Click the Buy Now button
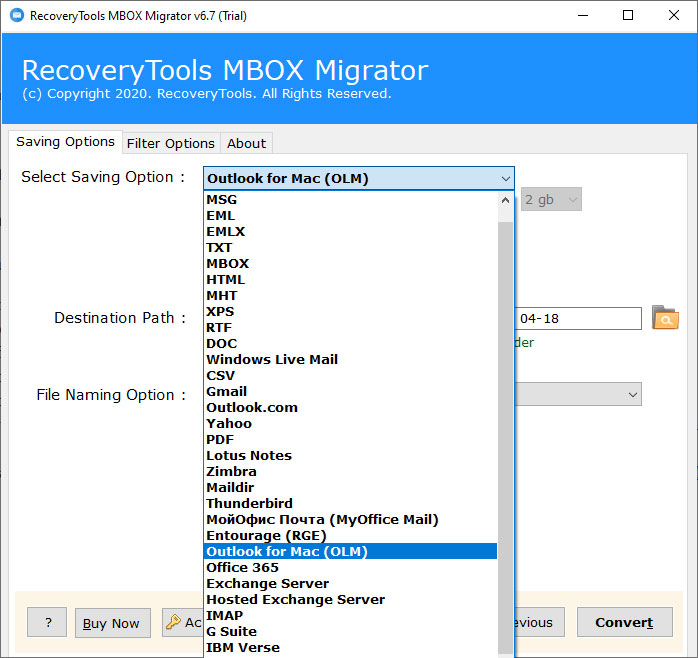The image size is (698, 658). (113, 623)
